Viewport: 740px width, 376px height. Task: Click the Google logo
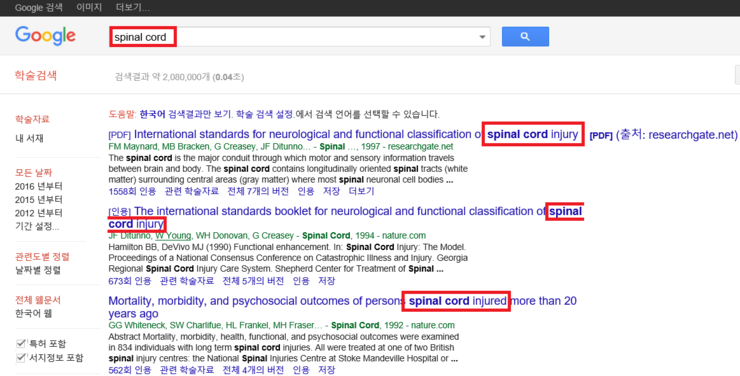click(x=45, y=36)
